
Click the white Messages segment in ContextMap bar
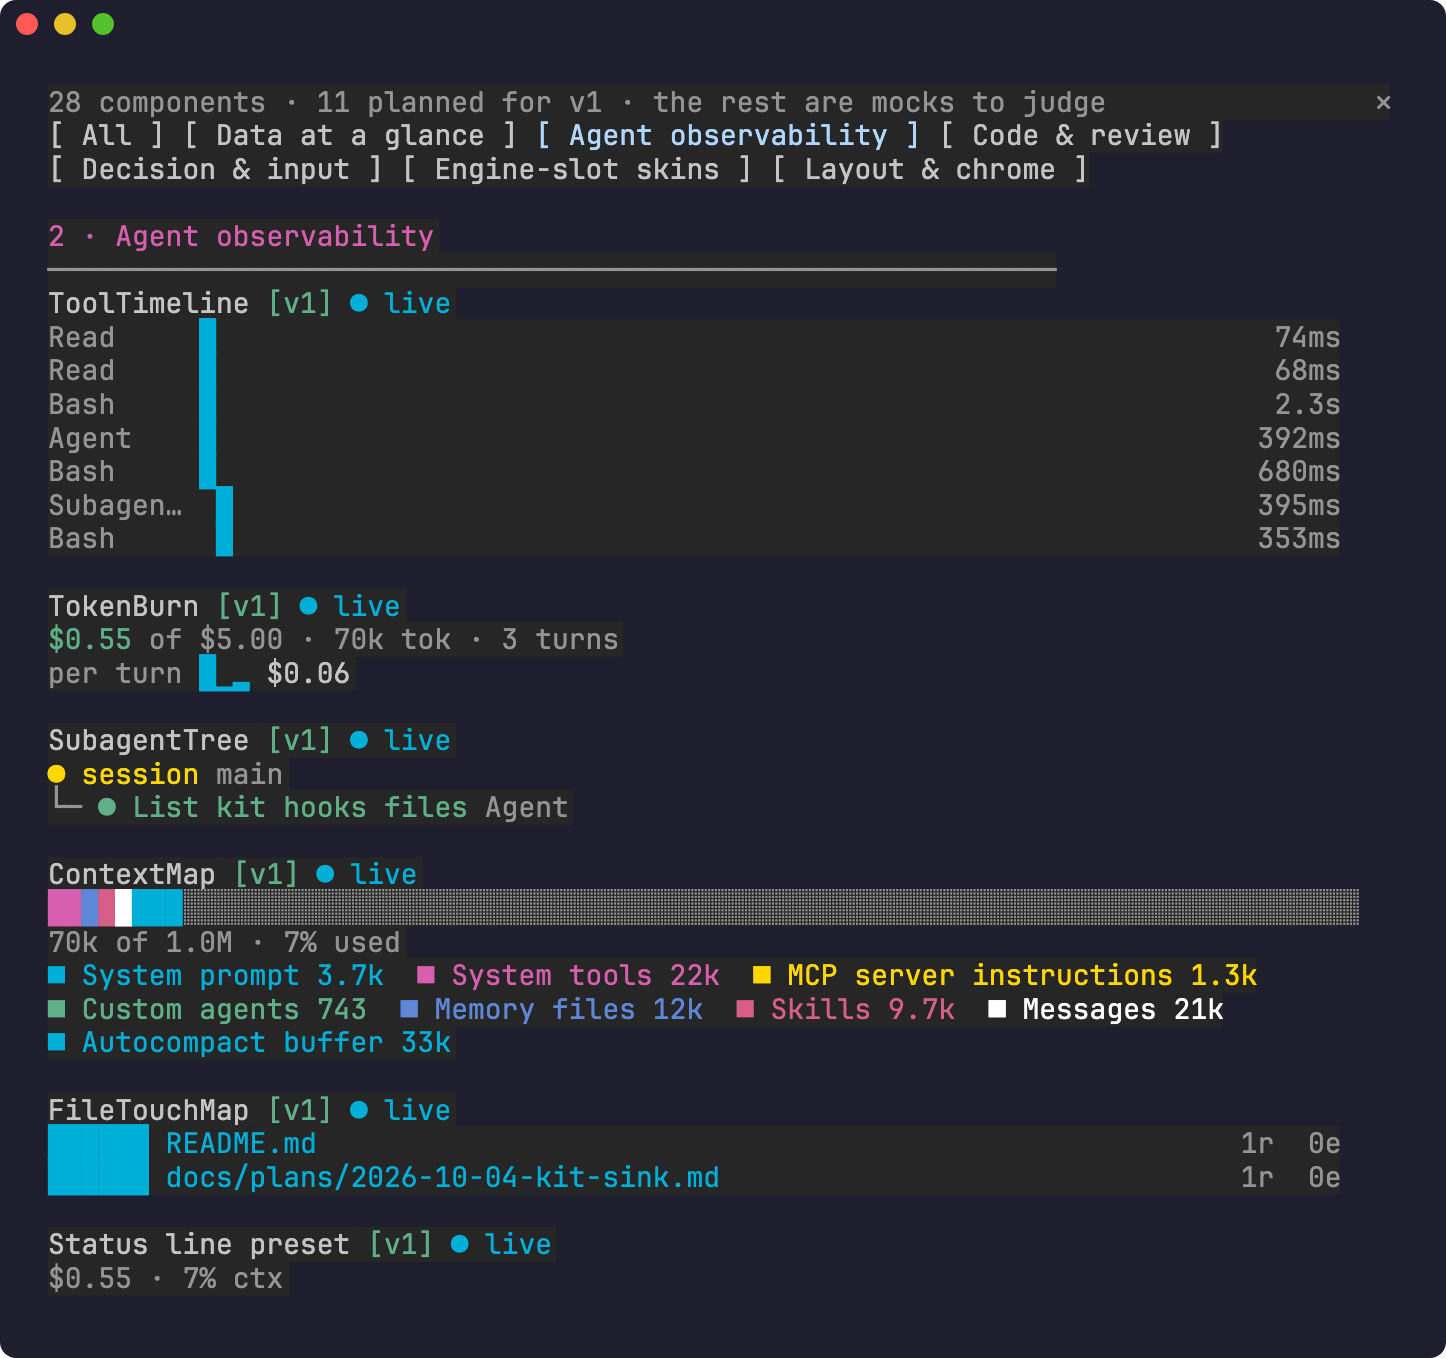pos(123,908)
